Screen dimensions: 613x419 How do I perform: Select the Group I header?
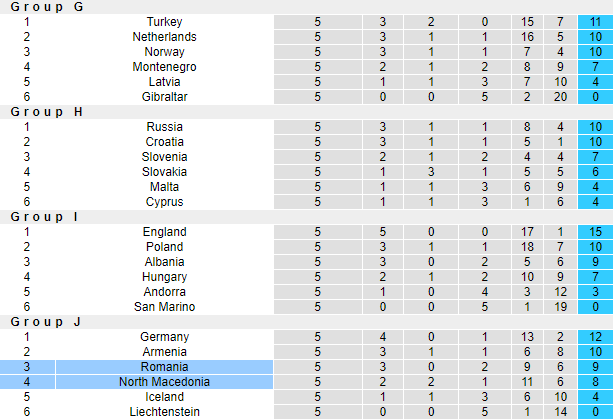pyautogui.click(x=42, y=217)
